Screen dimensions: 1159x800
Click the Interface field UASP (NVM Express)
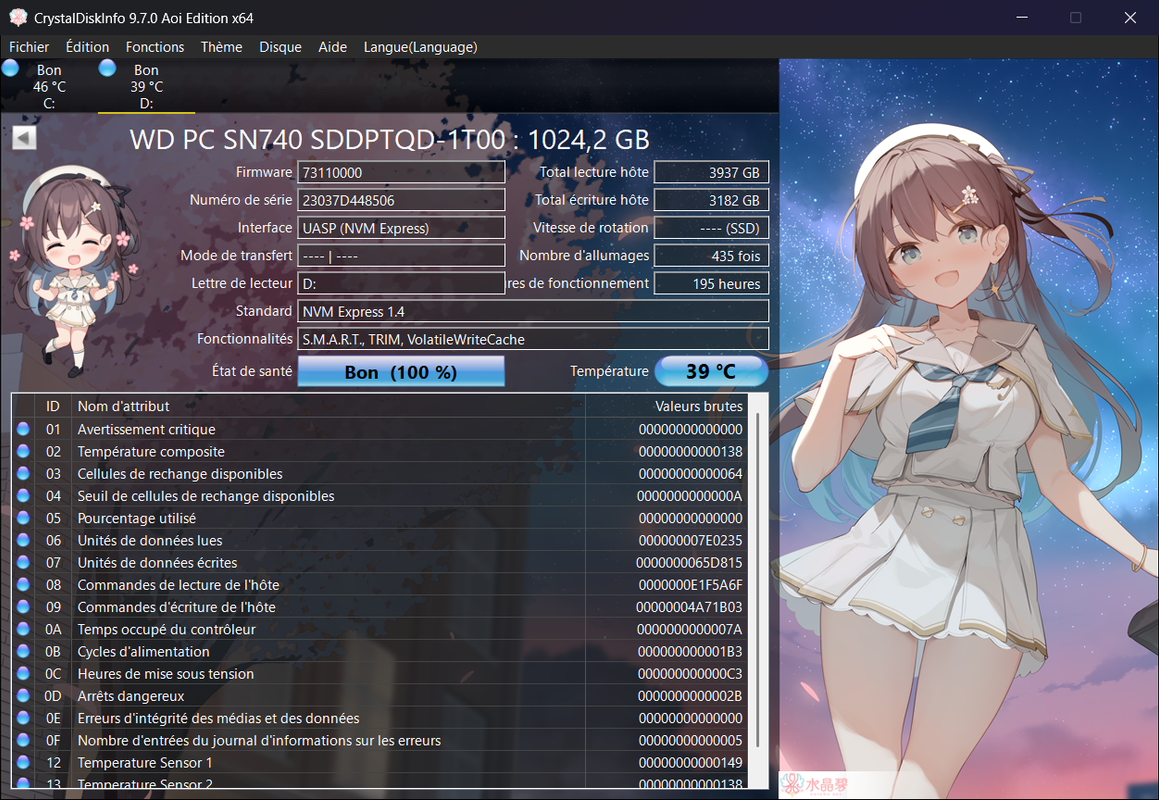pos(401,228)
